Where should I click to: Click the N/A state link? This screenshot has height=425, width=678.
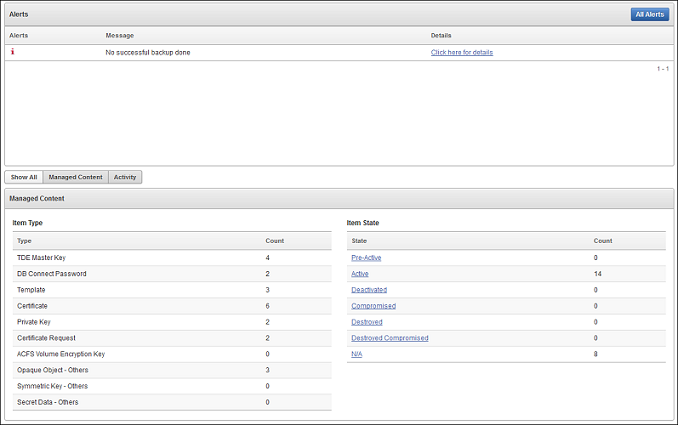pos(357,354)
